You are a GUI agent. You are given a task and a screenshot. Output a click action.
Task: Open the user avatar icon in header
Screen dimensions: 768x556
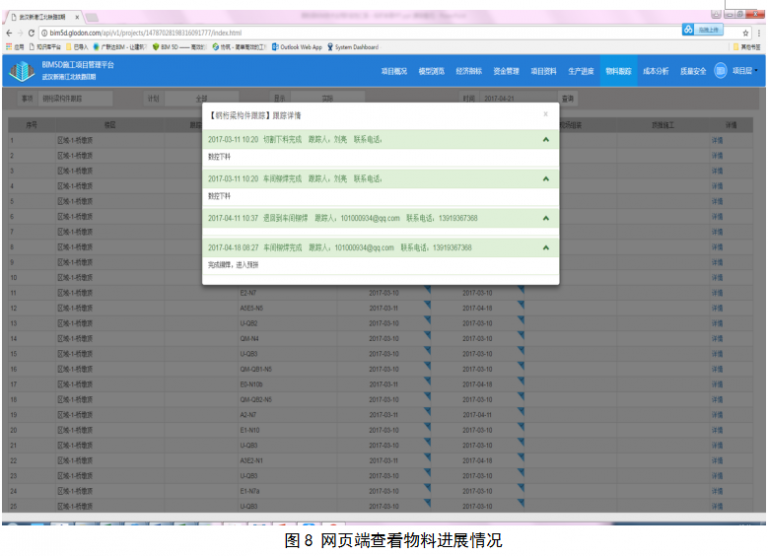pos(720,71)
